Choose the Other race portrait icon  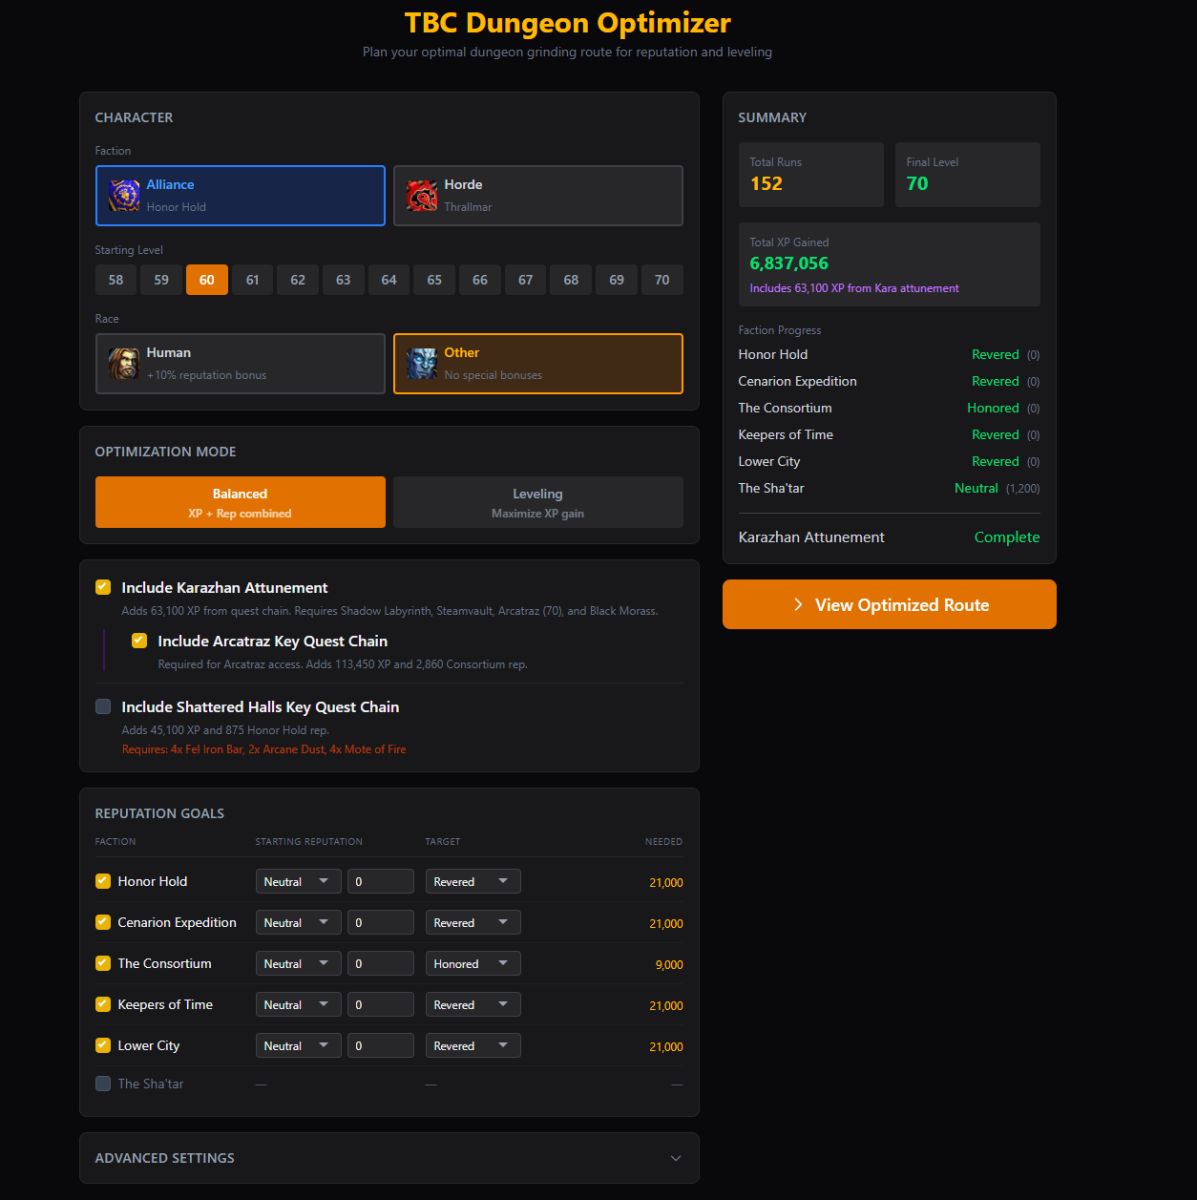click(x=421, y=363)
